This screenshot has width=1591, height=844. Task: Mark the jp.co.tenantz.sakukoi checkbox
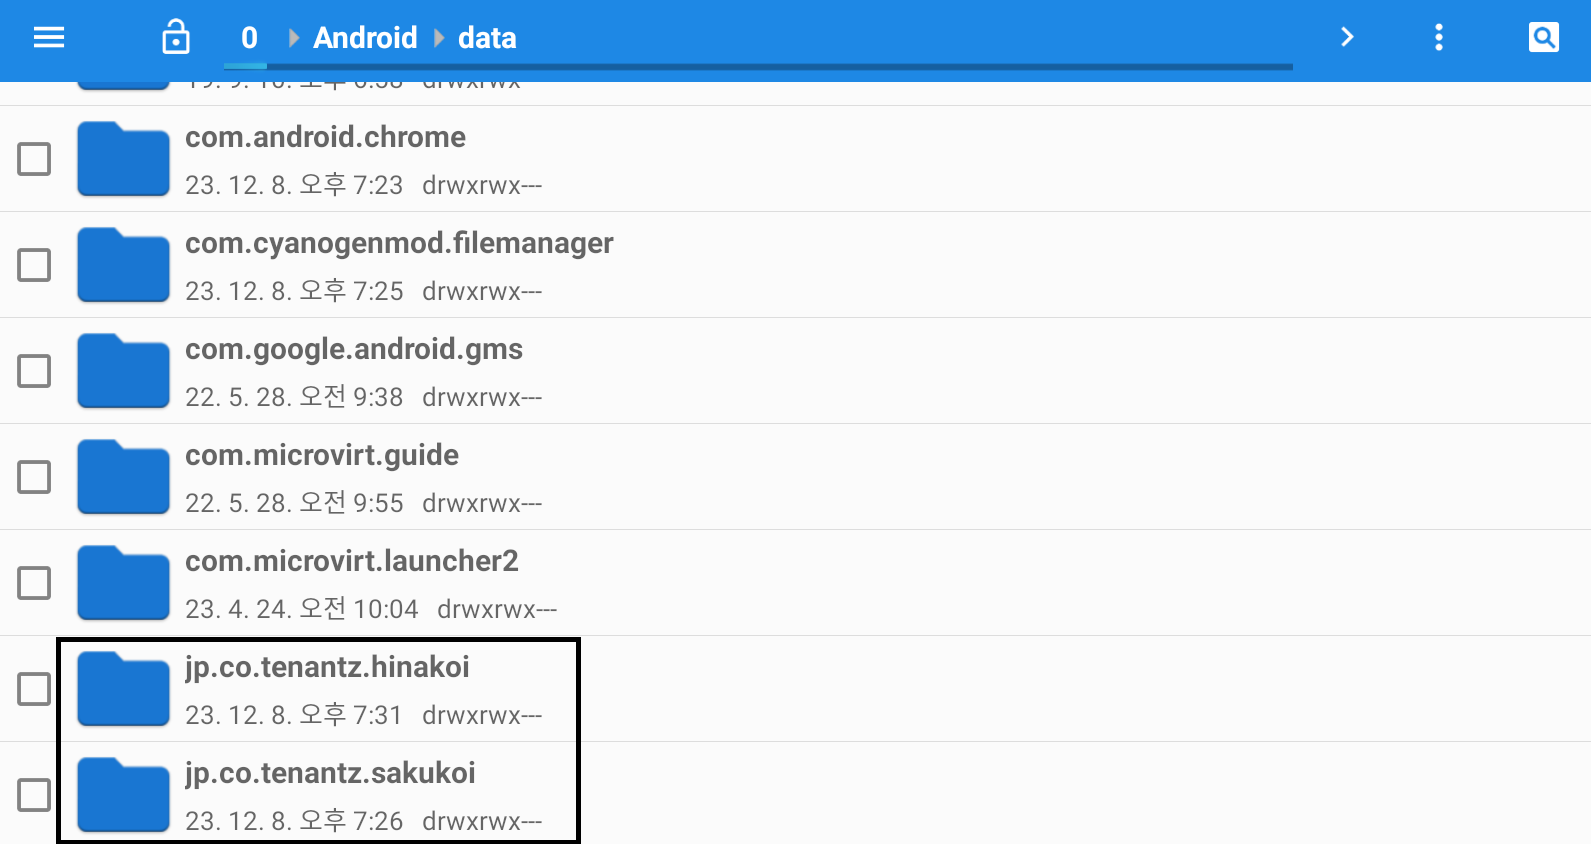click(x=34, y=795)
